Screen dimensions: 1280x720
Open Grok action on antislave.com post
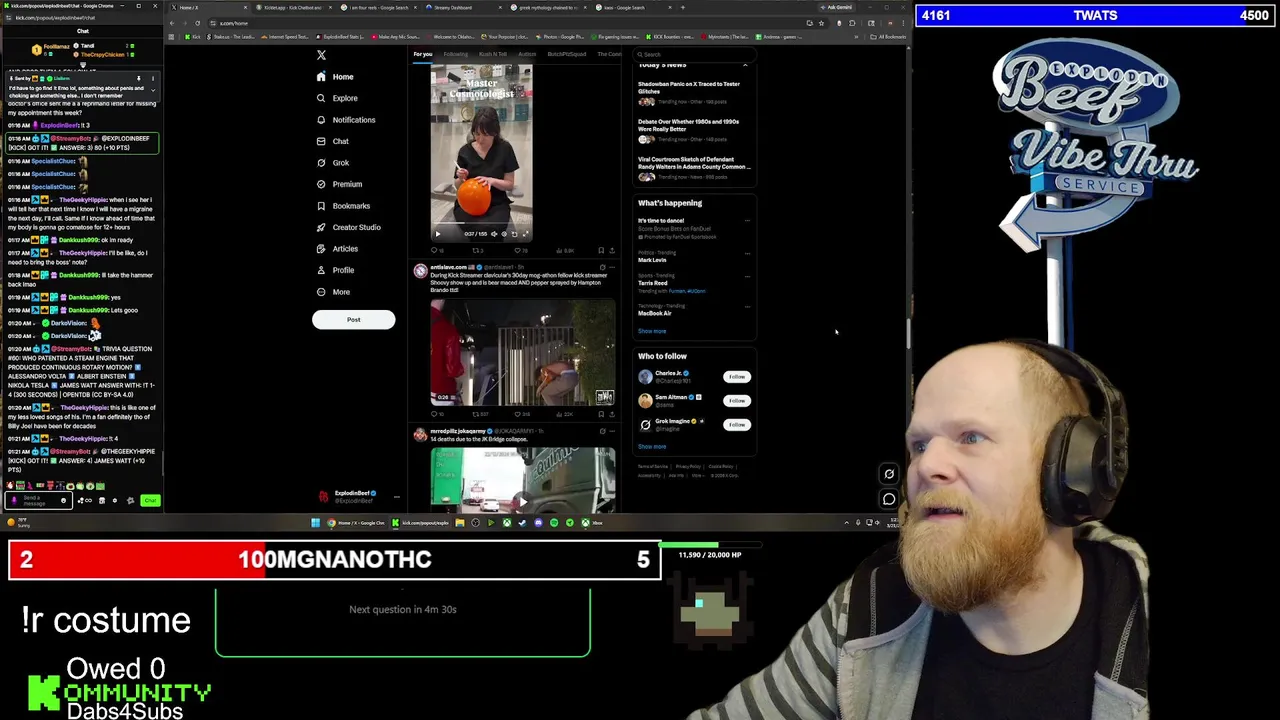[x=602, y=267]
